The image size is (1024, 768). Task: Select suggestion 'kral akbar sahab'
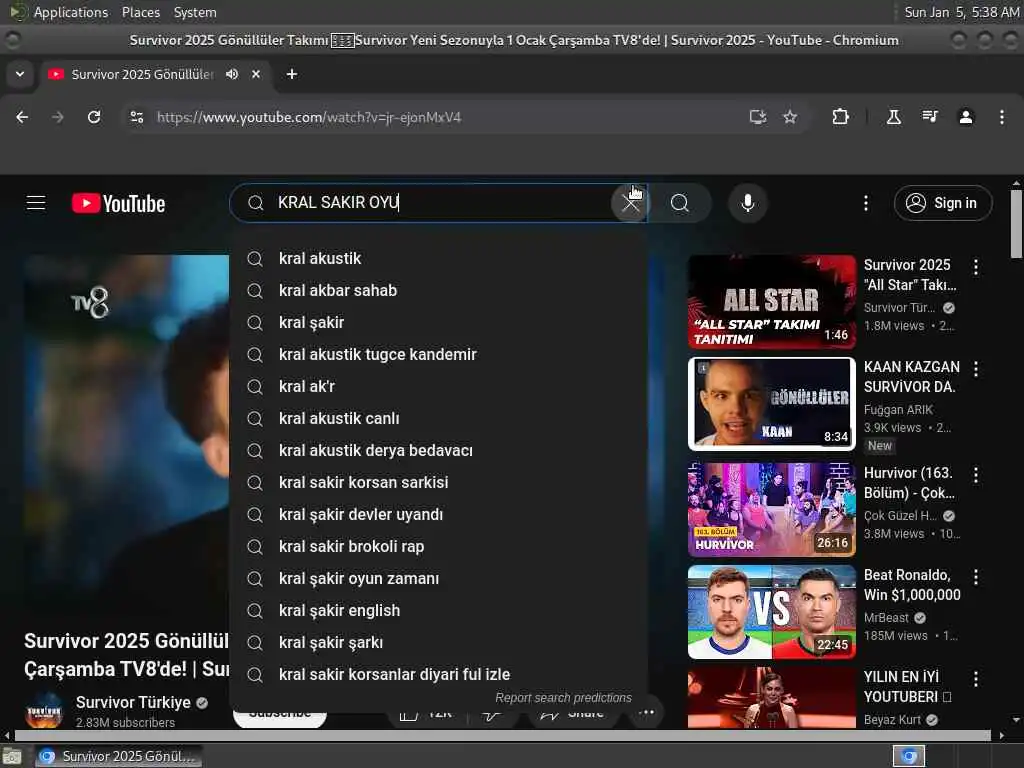pos(438,291)
